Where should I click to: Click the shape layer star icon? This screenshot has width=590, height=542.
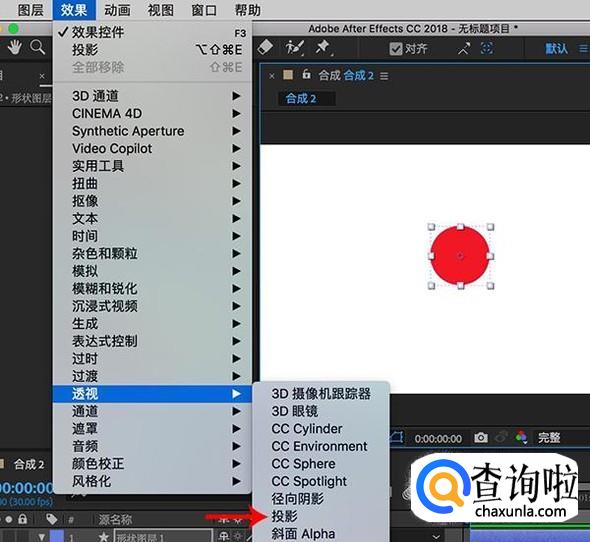click(x=103, y=536)
